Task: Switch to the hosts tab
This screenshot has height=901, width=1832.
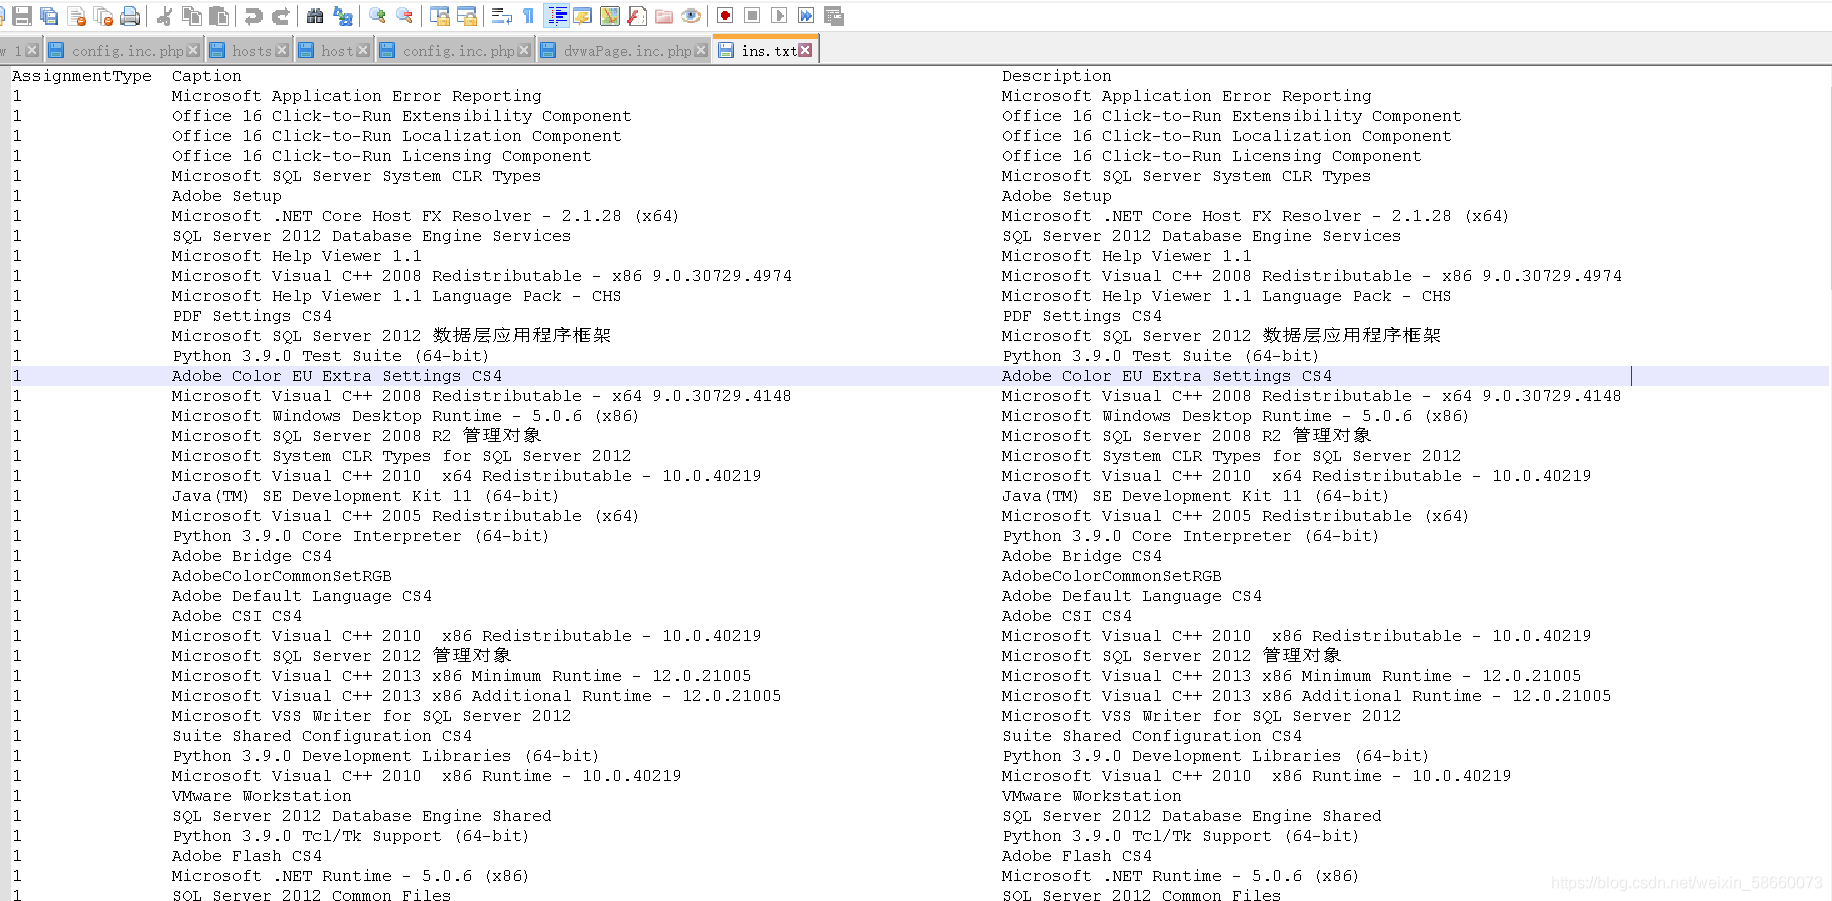Action: [252, 51]
